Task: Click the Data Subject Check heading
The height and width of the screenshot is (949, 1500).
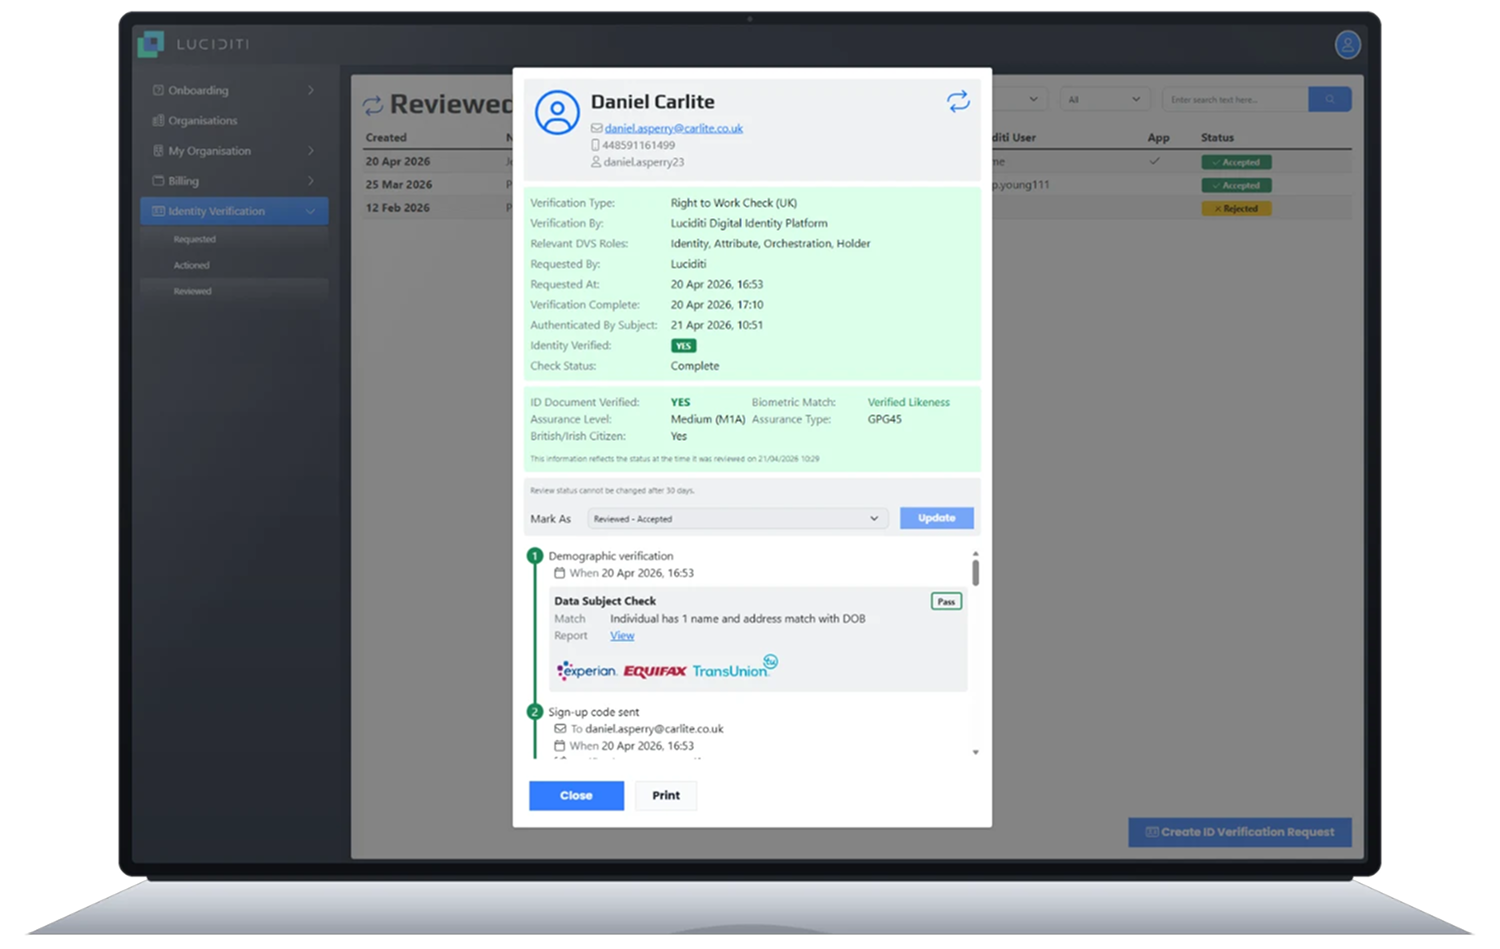Action: 605,601
